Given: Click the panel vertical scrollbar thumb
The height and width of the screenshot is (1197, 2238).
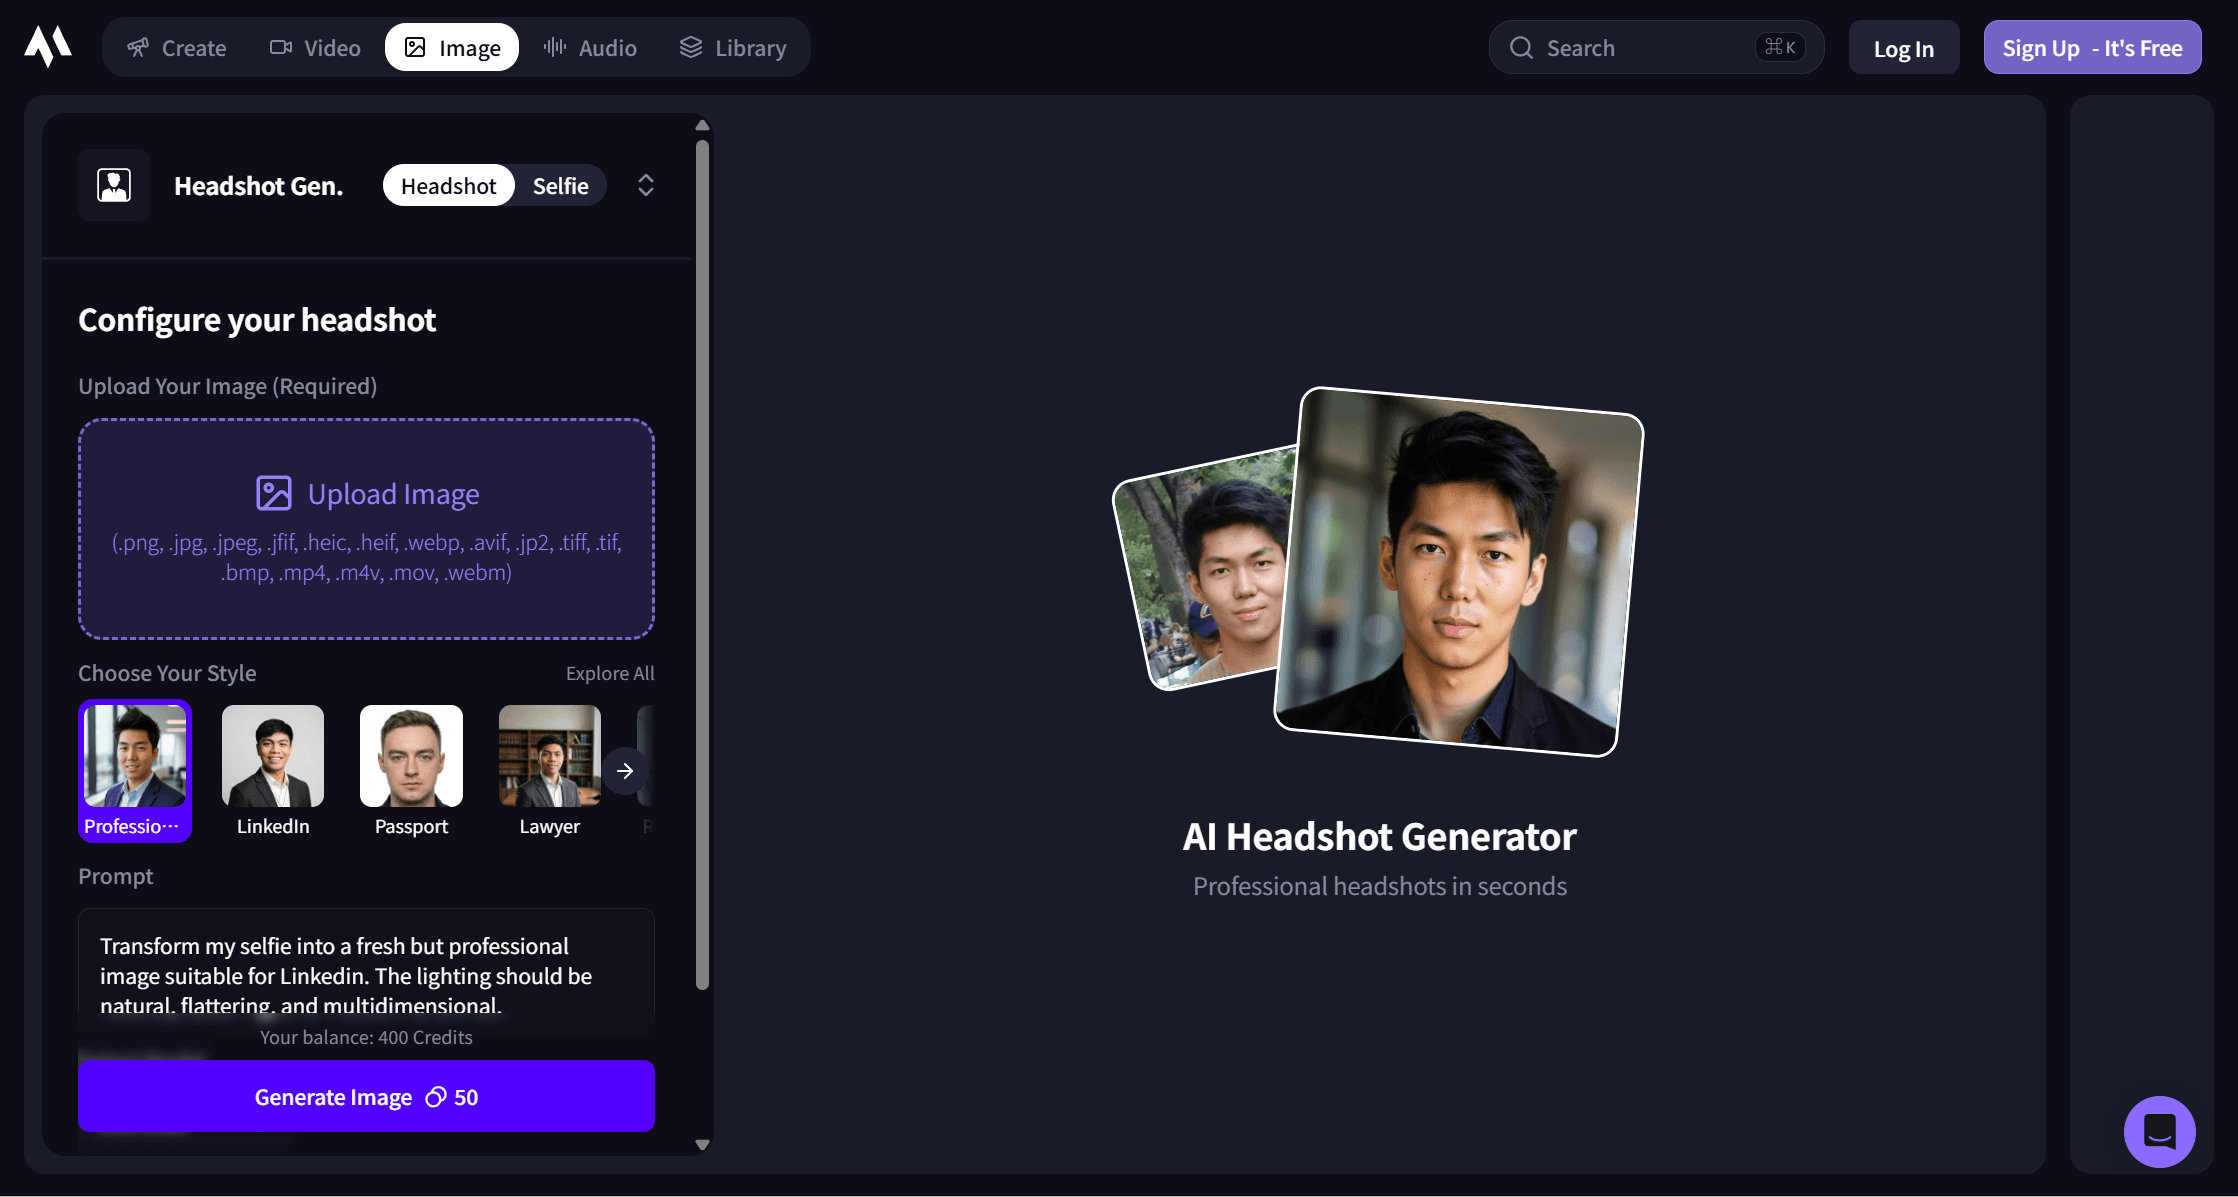Looking at the screenshot, I should tap(702, 565).
